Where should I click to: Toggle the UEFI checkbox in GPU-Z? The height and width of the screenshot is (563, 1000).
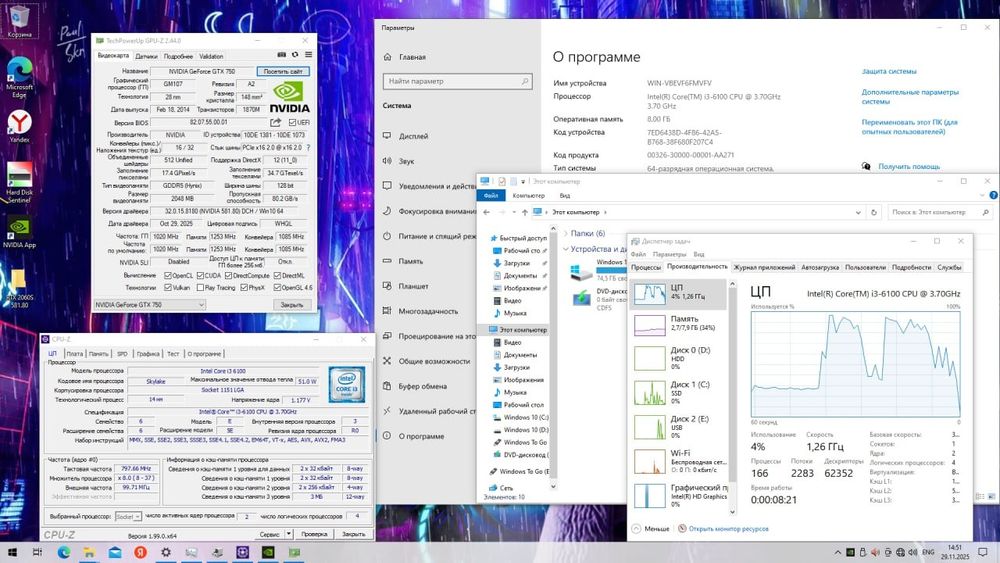292,122
